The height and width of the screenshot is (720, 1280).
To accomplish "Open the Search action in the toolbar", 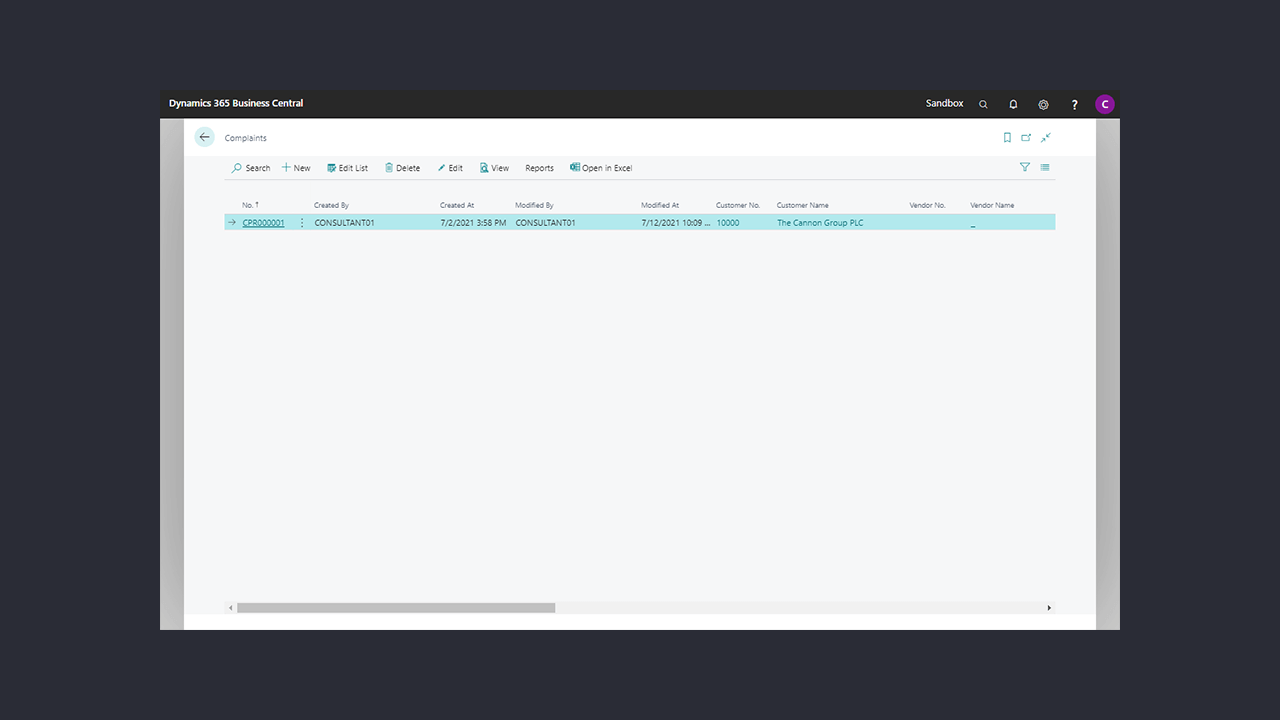I will point(251,168).
